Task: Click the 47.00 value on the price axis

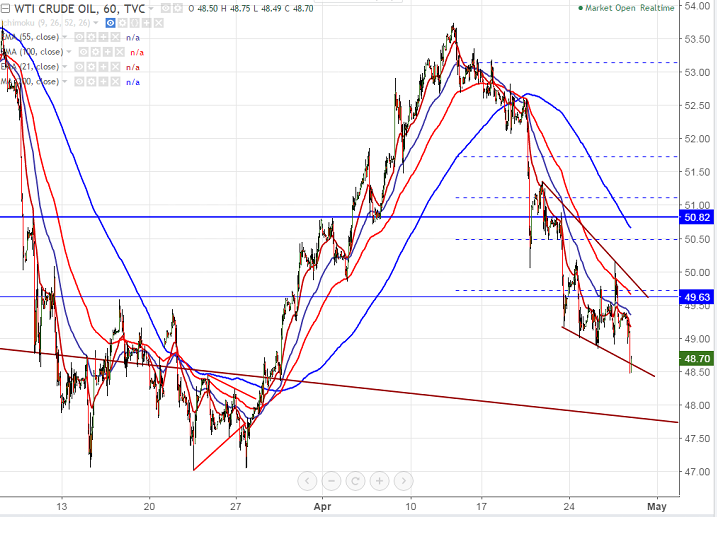Action: coord(697,472)
